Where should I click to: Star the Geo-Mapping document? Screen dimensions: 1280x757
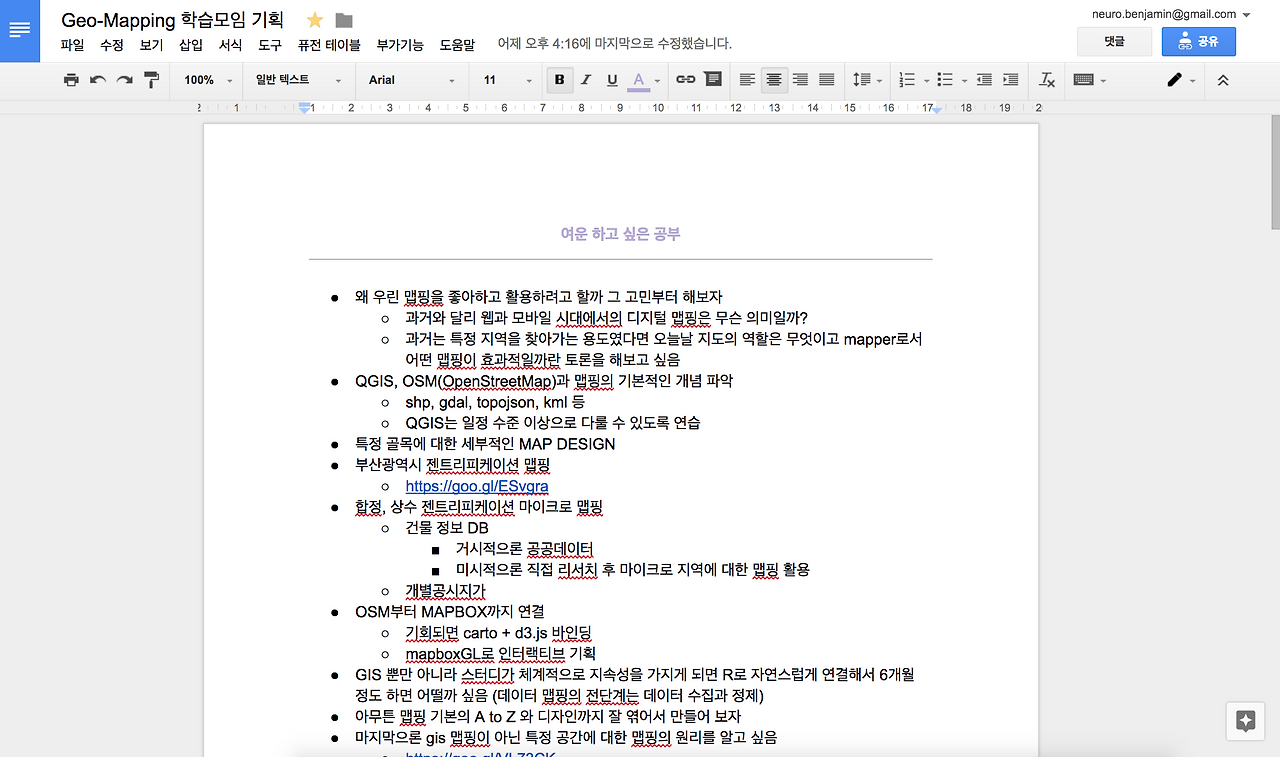click(x=314, y=19)
